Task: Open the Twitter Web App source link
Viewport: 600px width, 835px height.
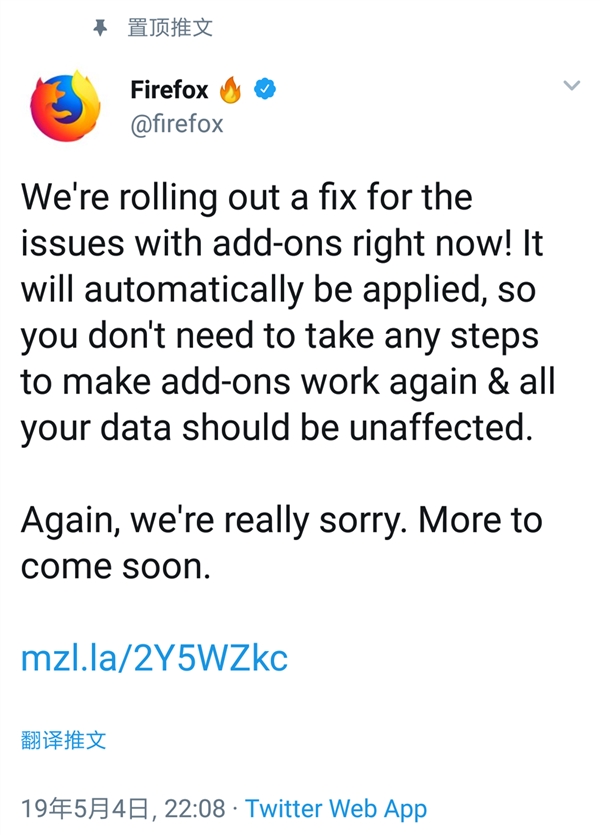Action: point(336,809)
